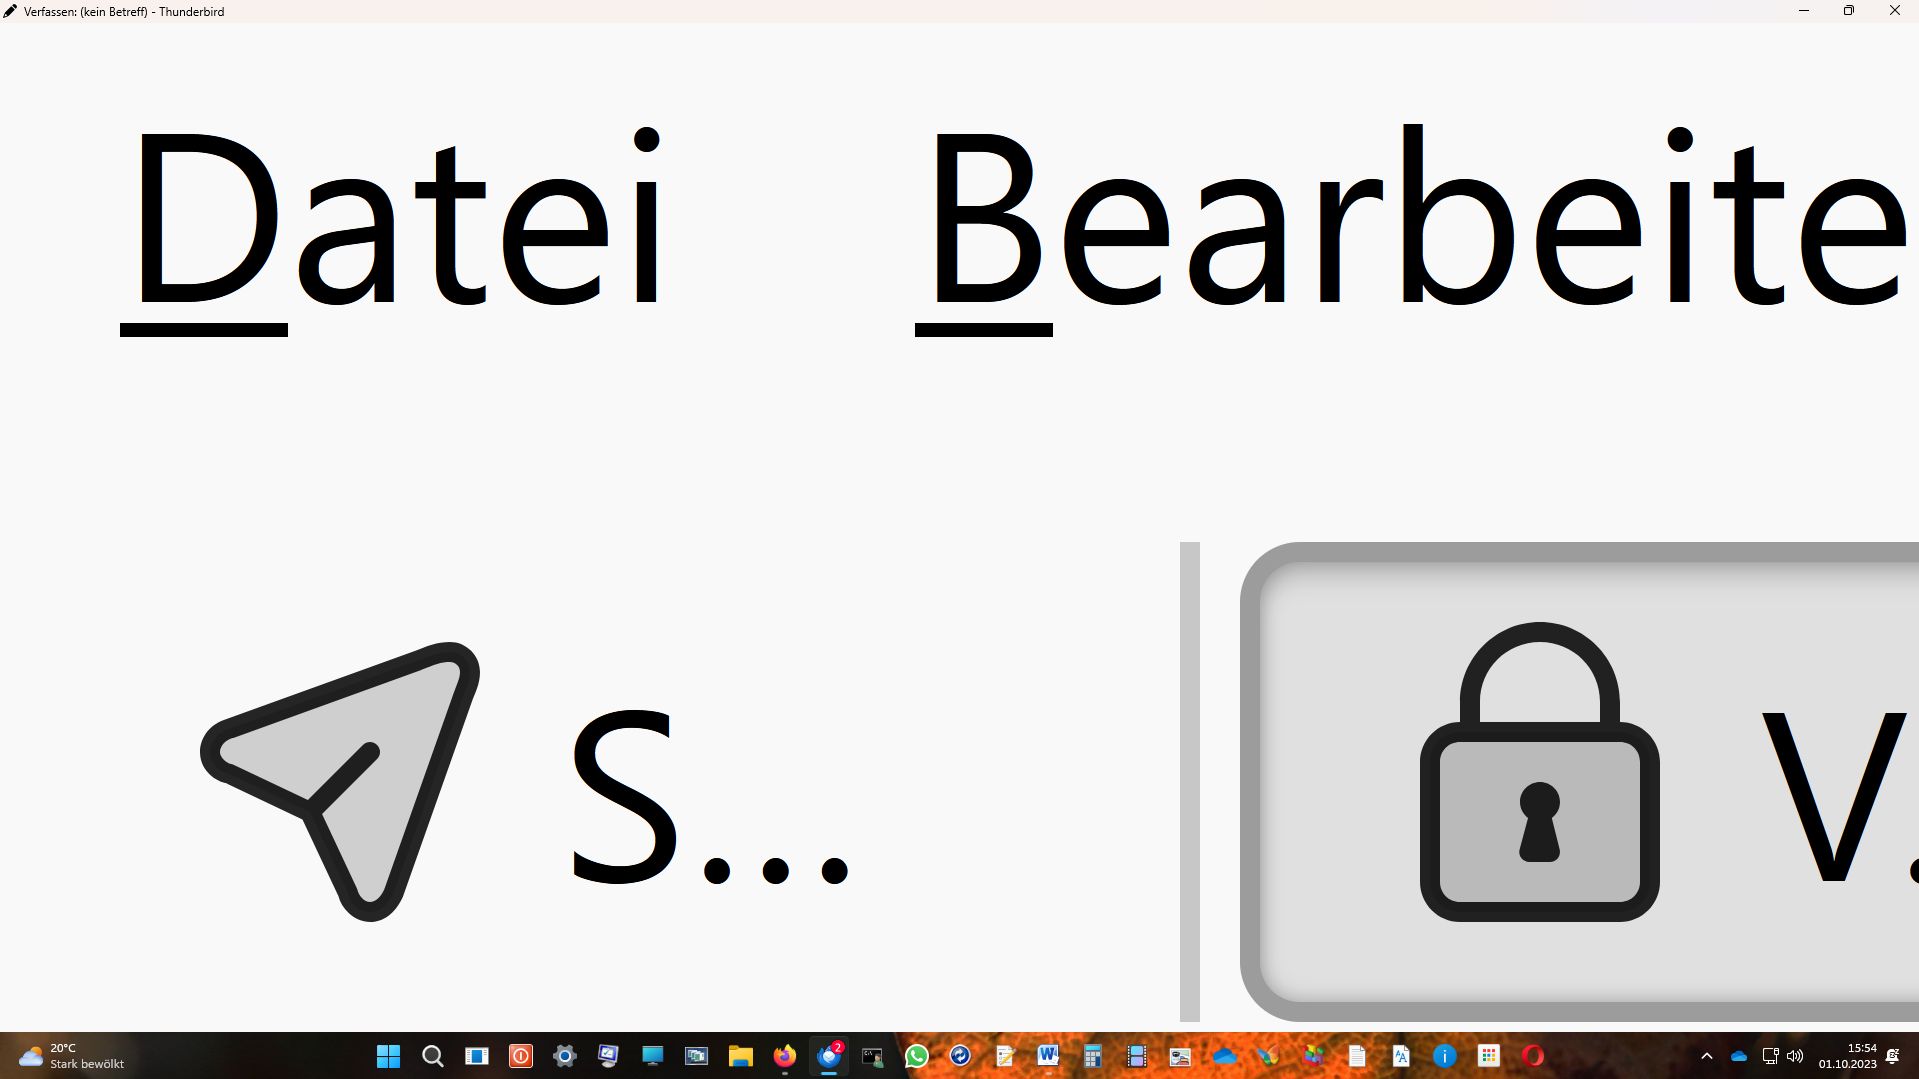
Task: Open the taskbar search magnifier
Action: click(433, 1056)
